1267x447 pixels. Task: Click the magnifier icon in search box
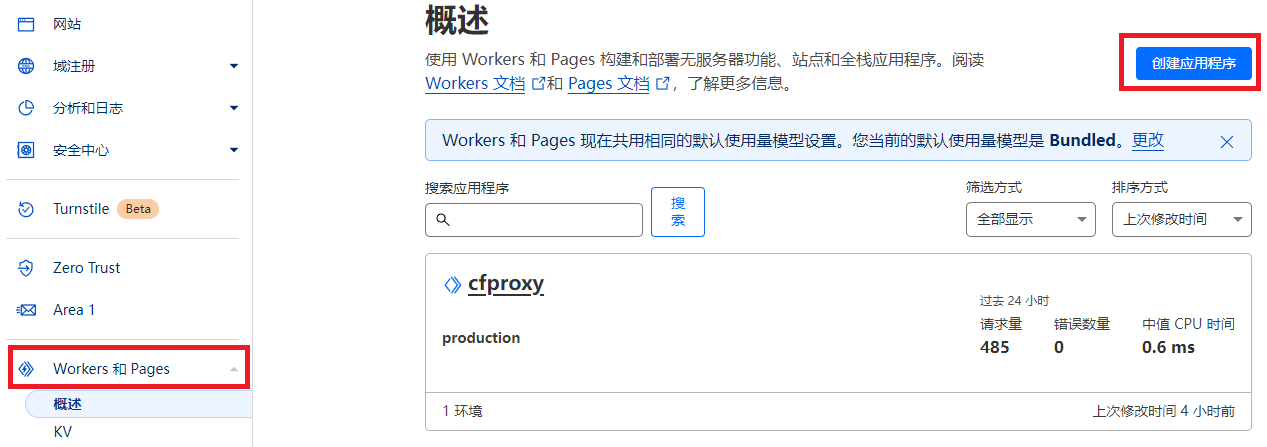443,220
